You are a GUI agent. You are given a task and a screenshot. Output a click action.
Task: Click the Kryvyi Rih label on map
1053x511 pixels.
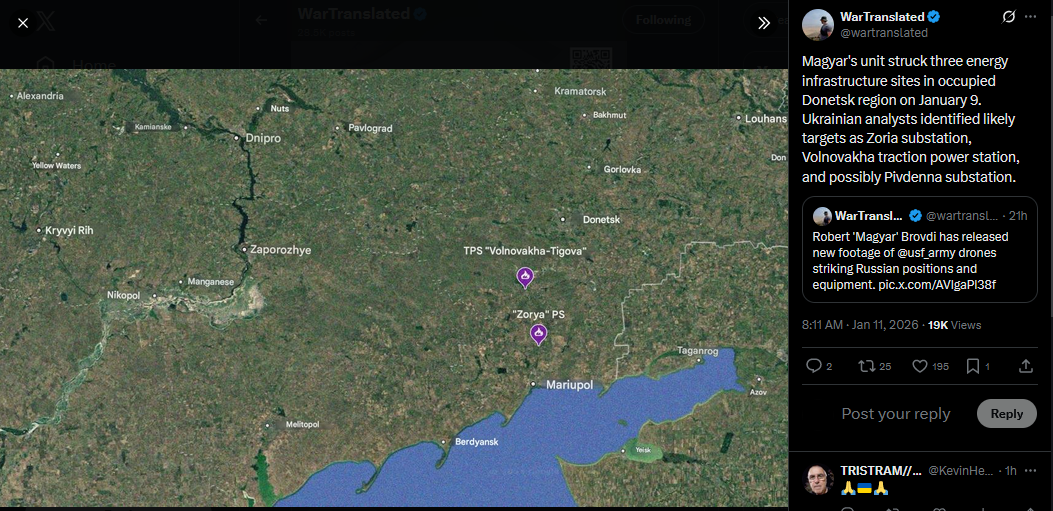point(69,230)
